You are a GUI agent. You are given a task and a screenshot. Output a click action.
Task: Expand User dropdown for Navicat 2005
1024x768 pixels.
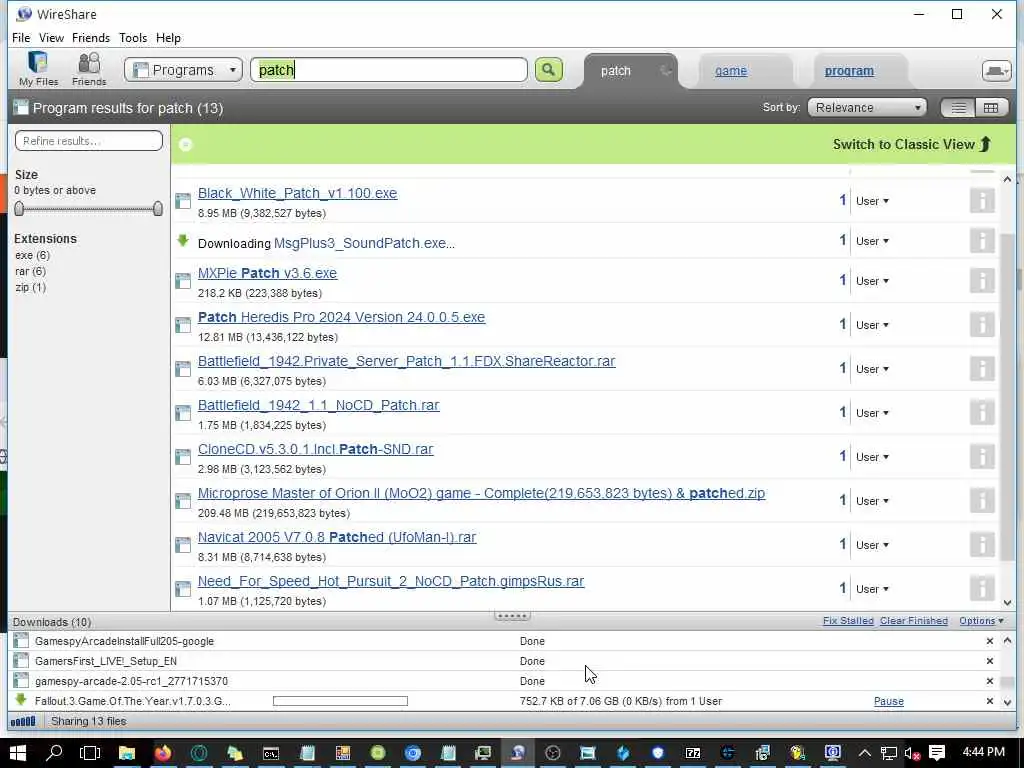(872, 545)
